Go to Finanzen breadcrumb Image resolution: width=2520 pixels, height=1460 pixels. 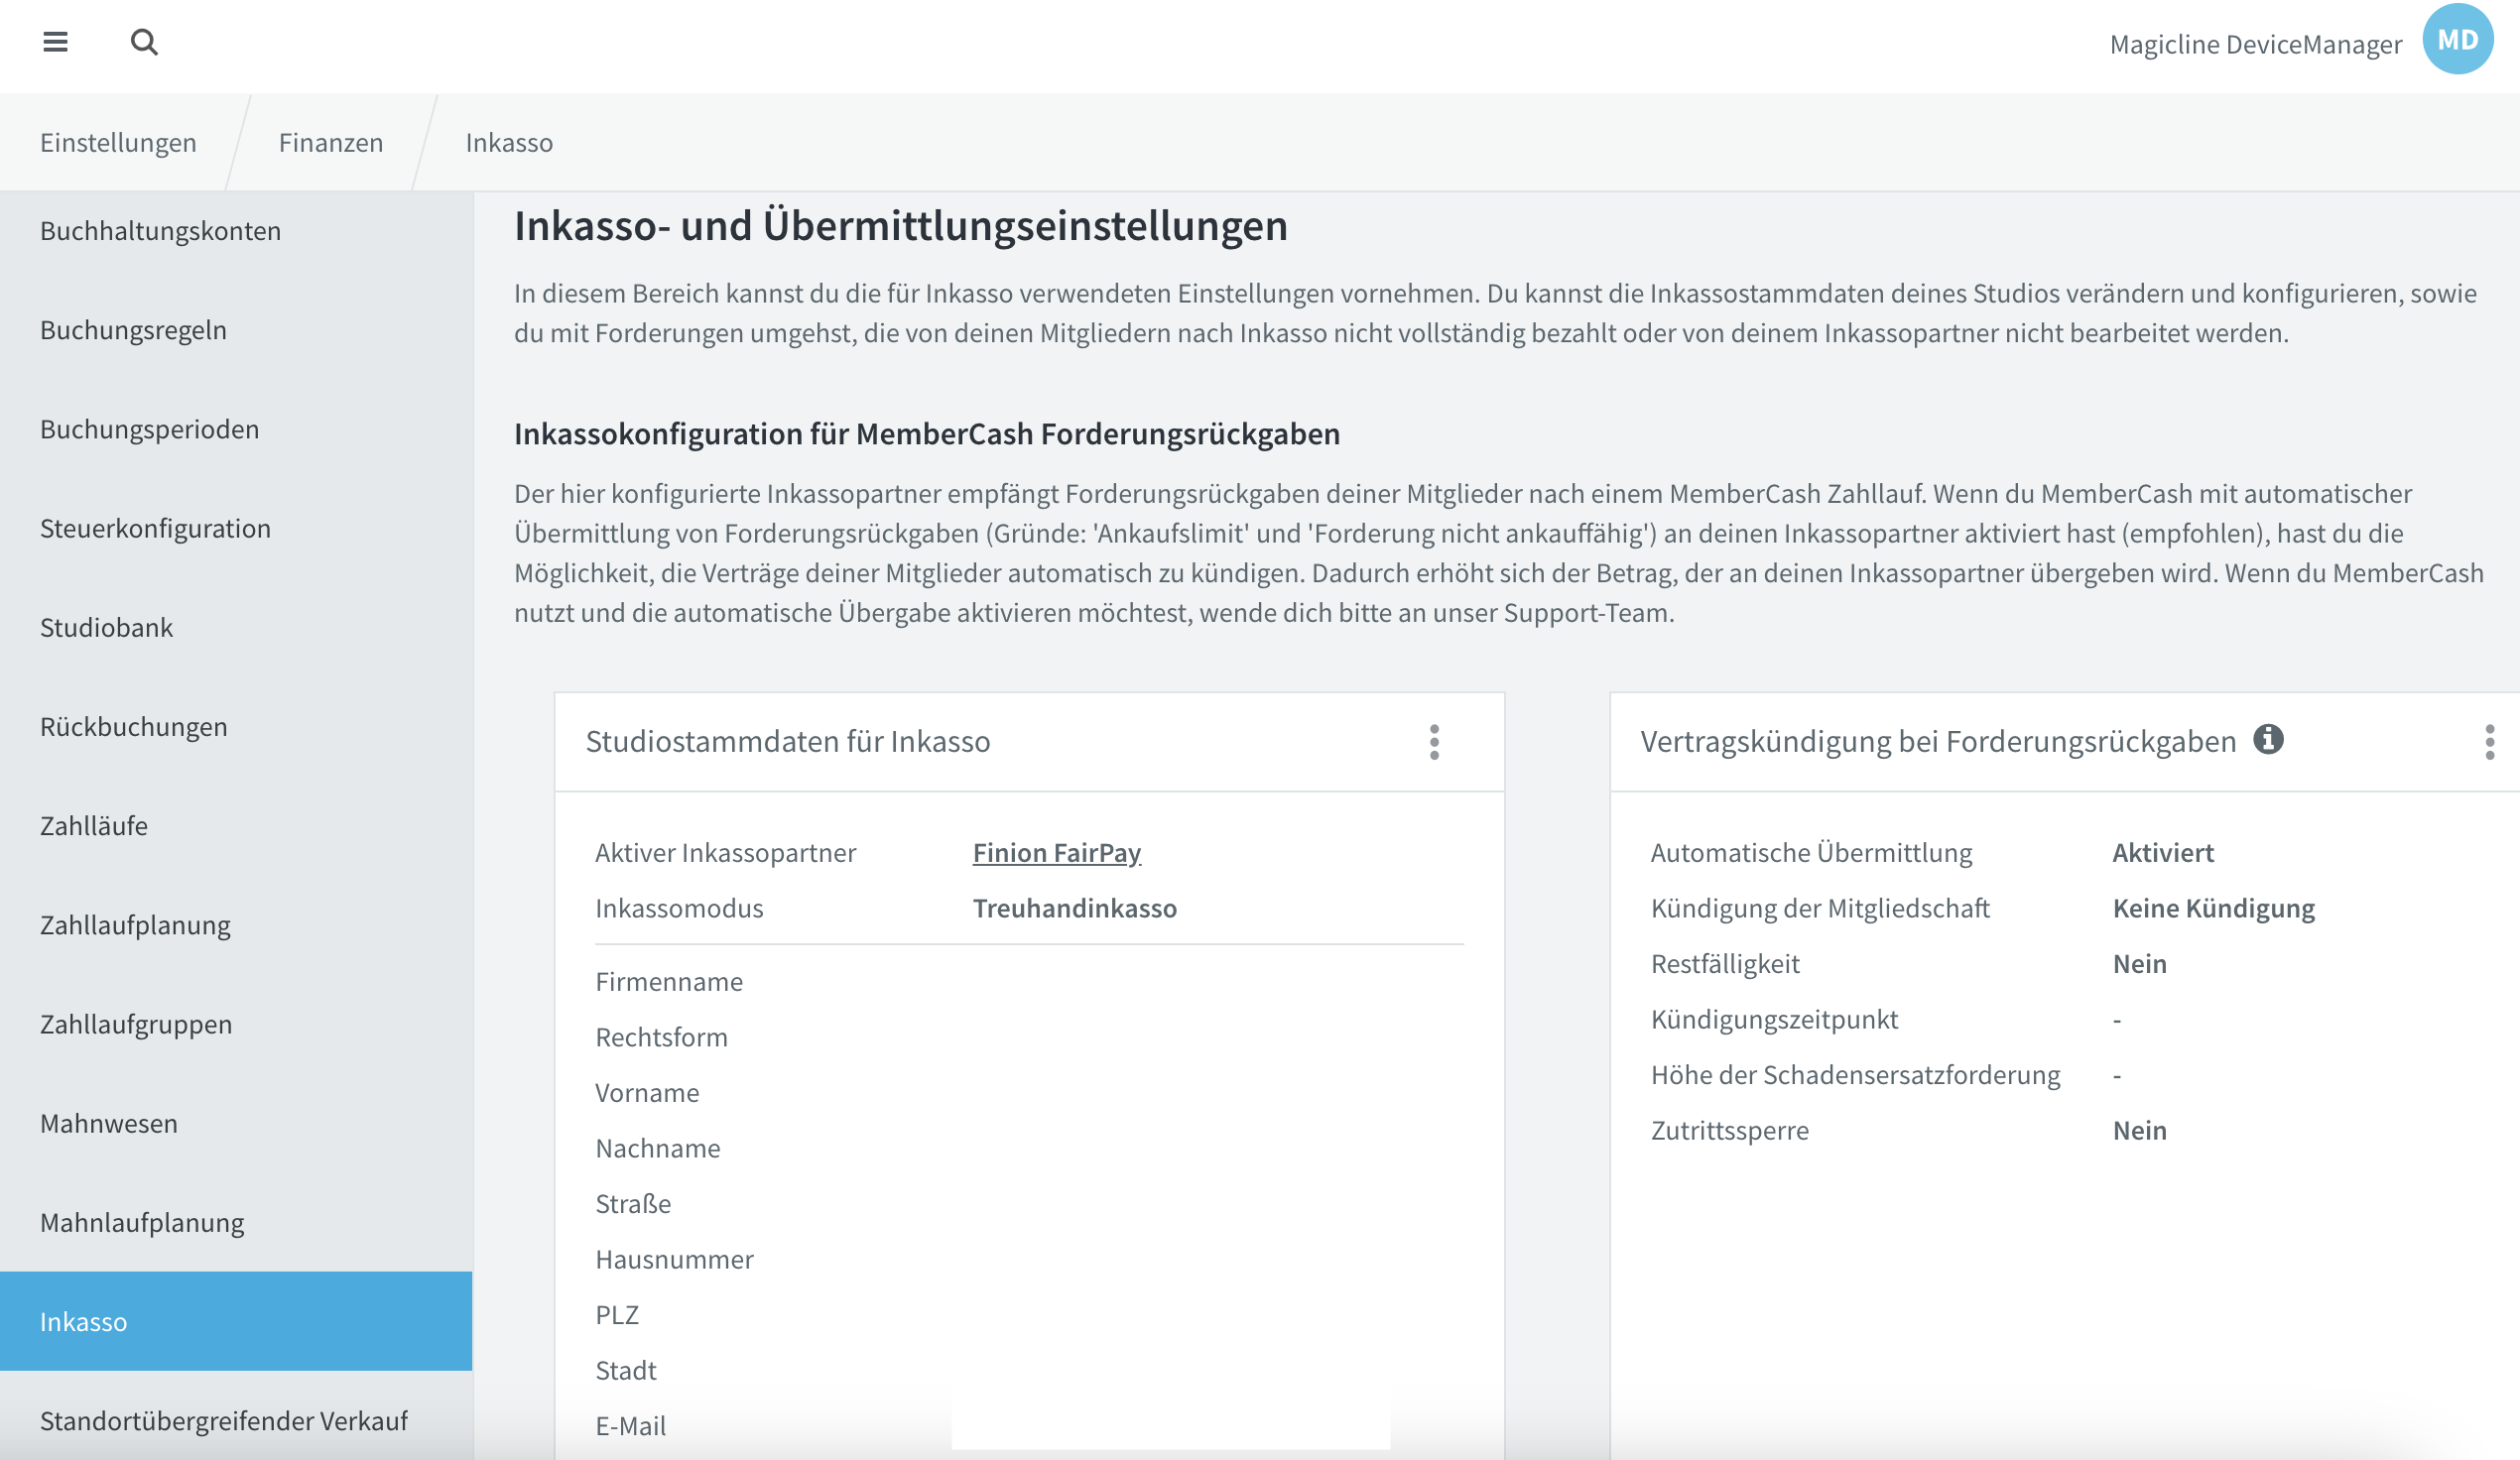pos(331,142)
